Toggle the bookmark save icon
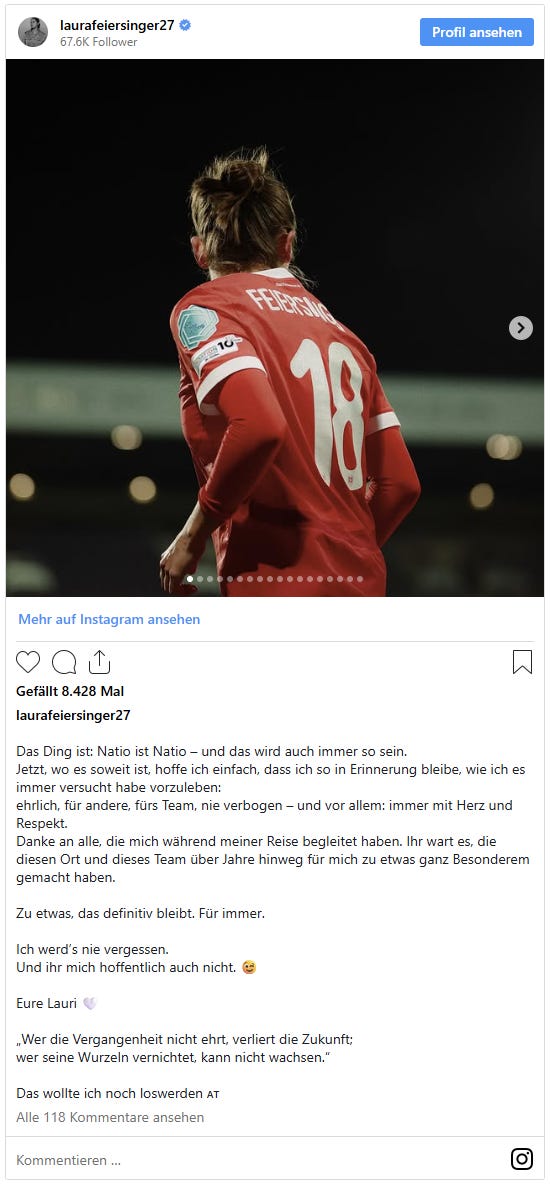This screenshot has width=550, height=1185. 522,662
